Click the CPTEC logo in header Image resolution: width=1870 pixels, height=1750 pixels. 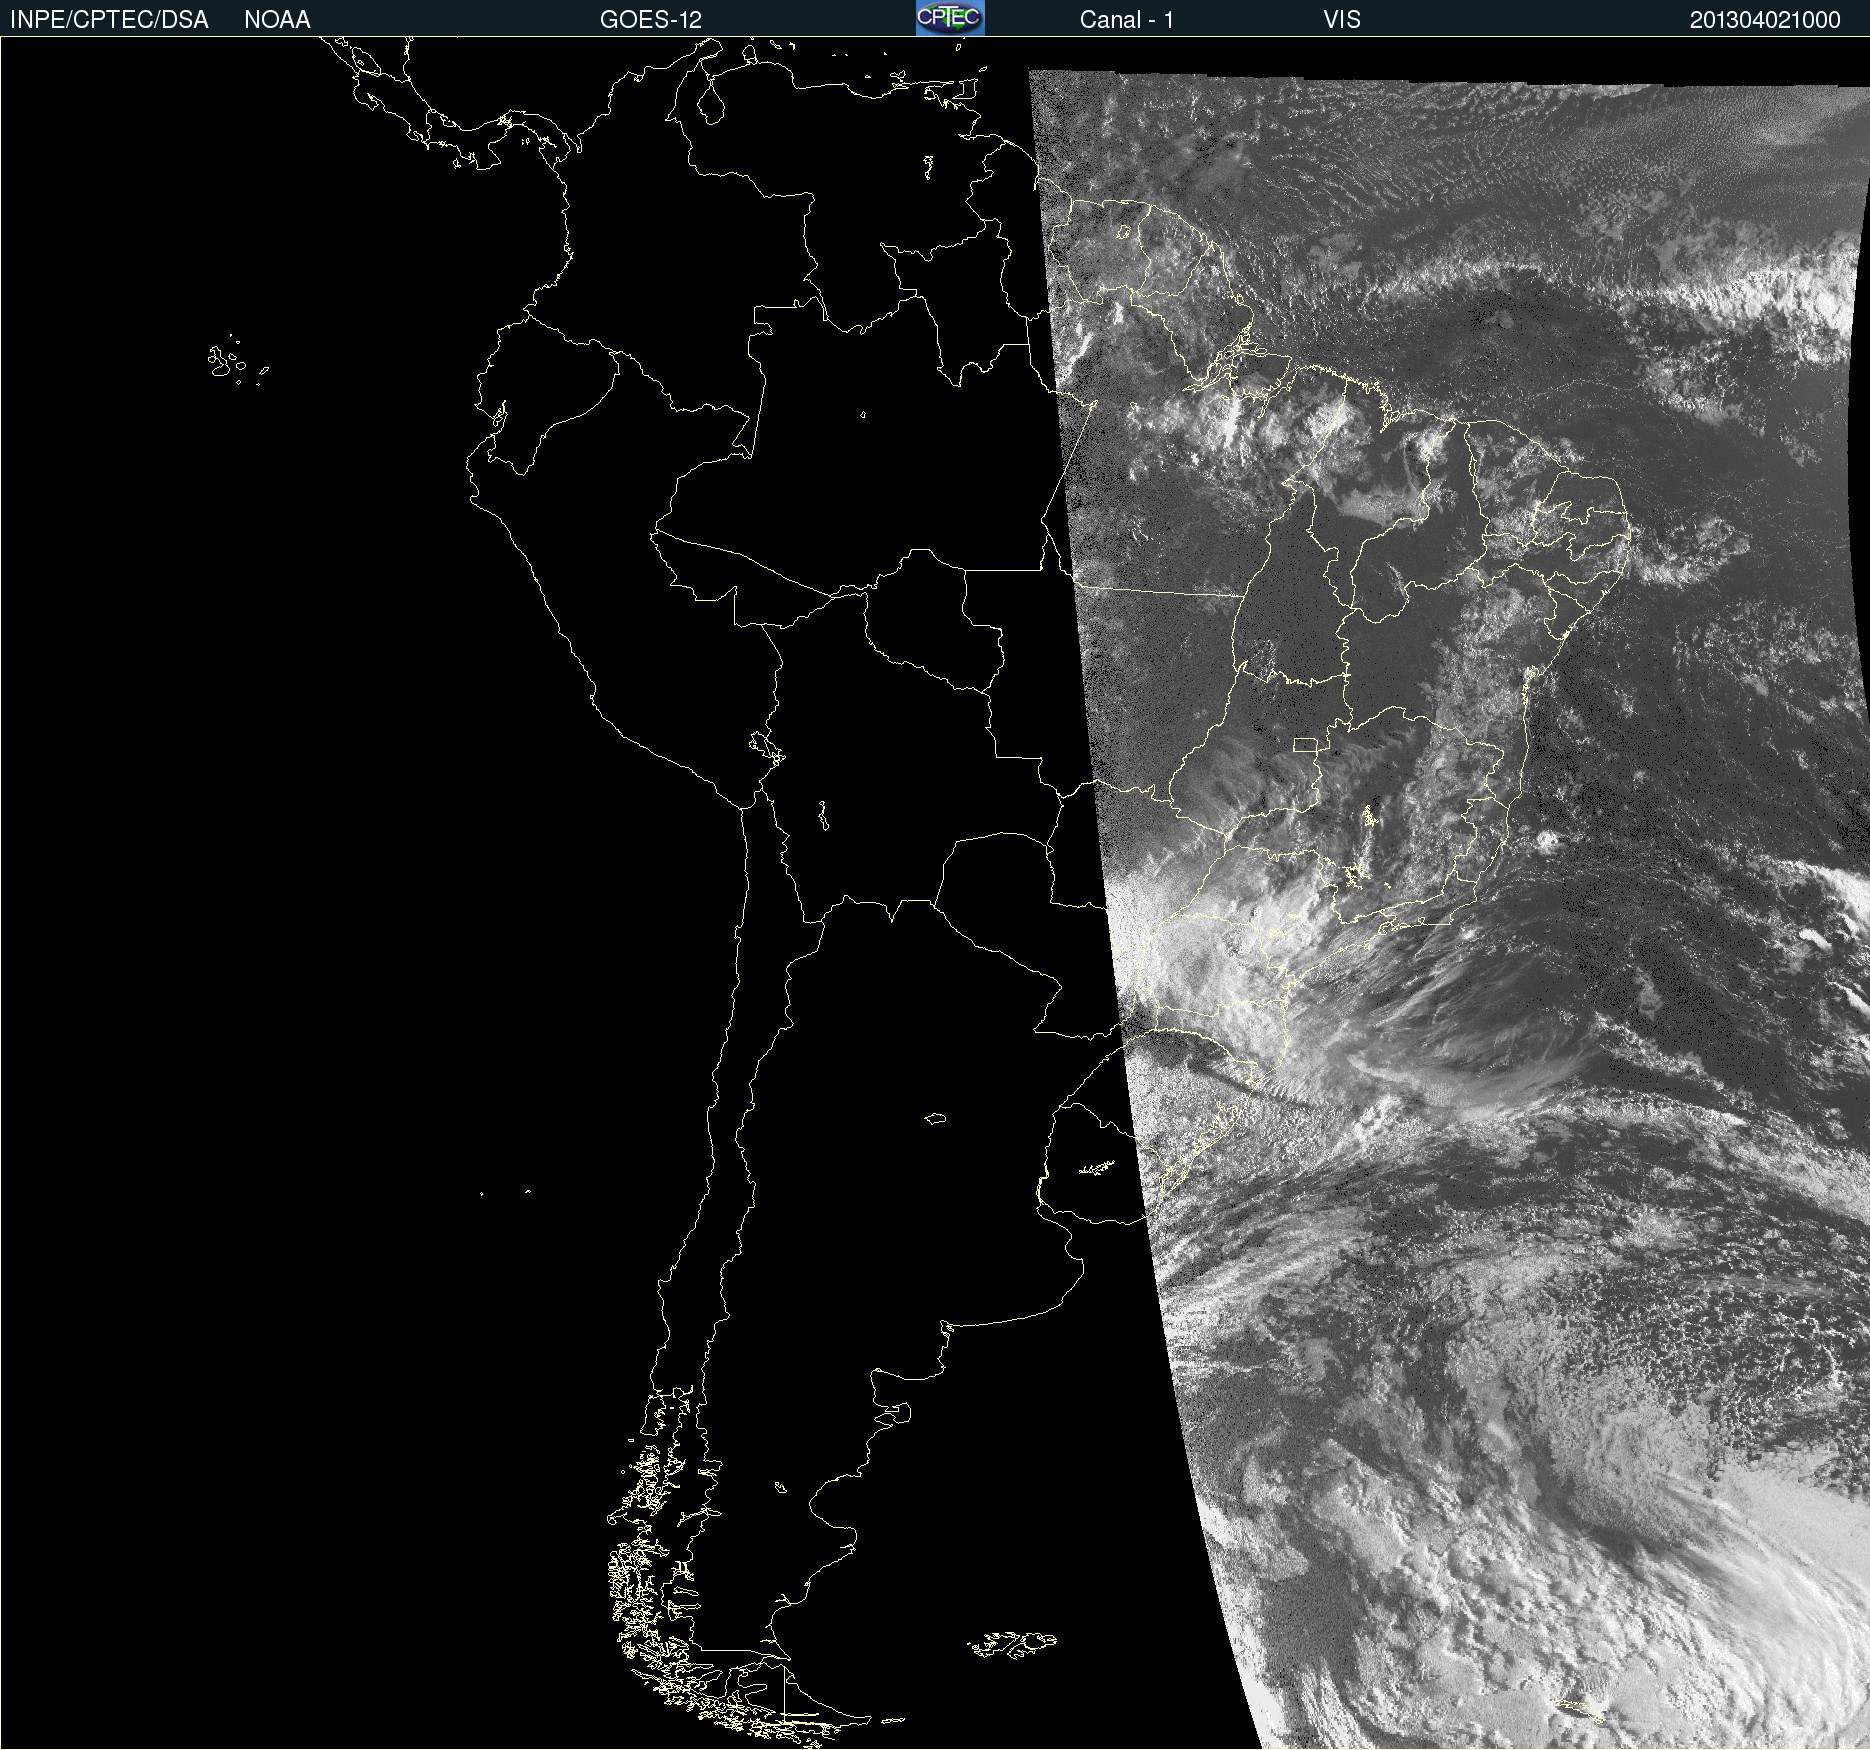click(x=950, y=18)
